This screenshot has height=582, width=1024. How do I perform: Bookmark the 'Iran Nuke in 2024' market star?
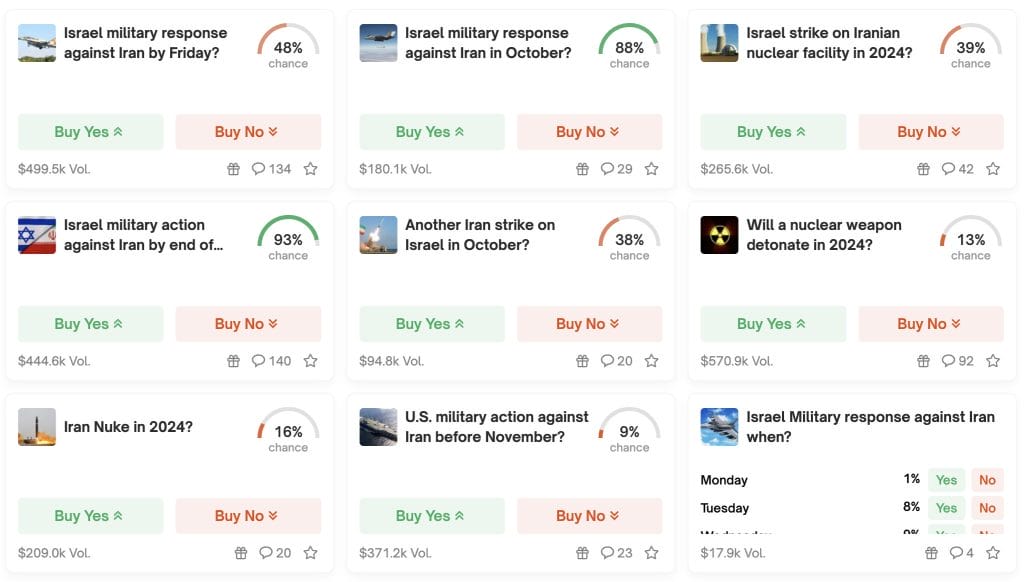coord(311,553)
